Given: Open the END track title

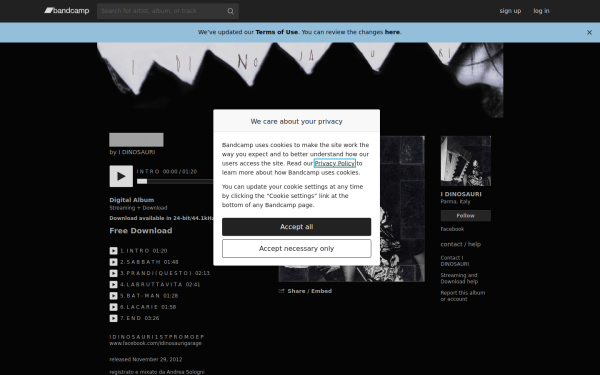Looking at the screenshot, I should click(134, 318).
